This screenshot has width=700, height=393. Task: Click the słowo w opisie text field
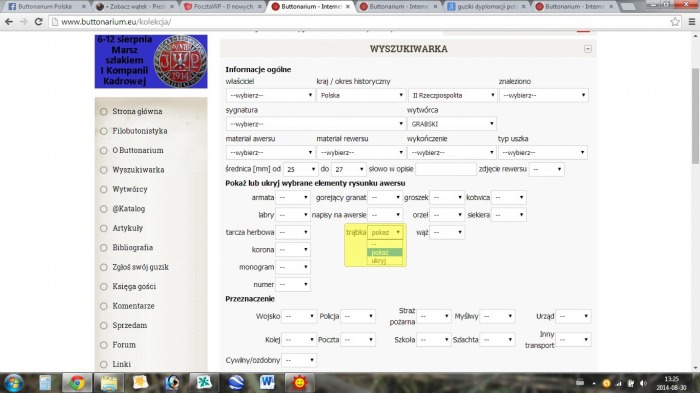point(446,169)
